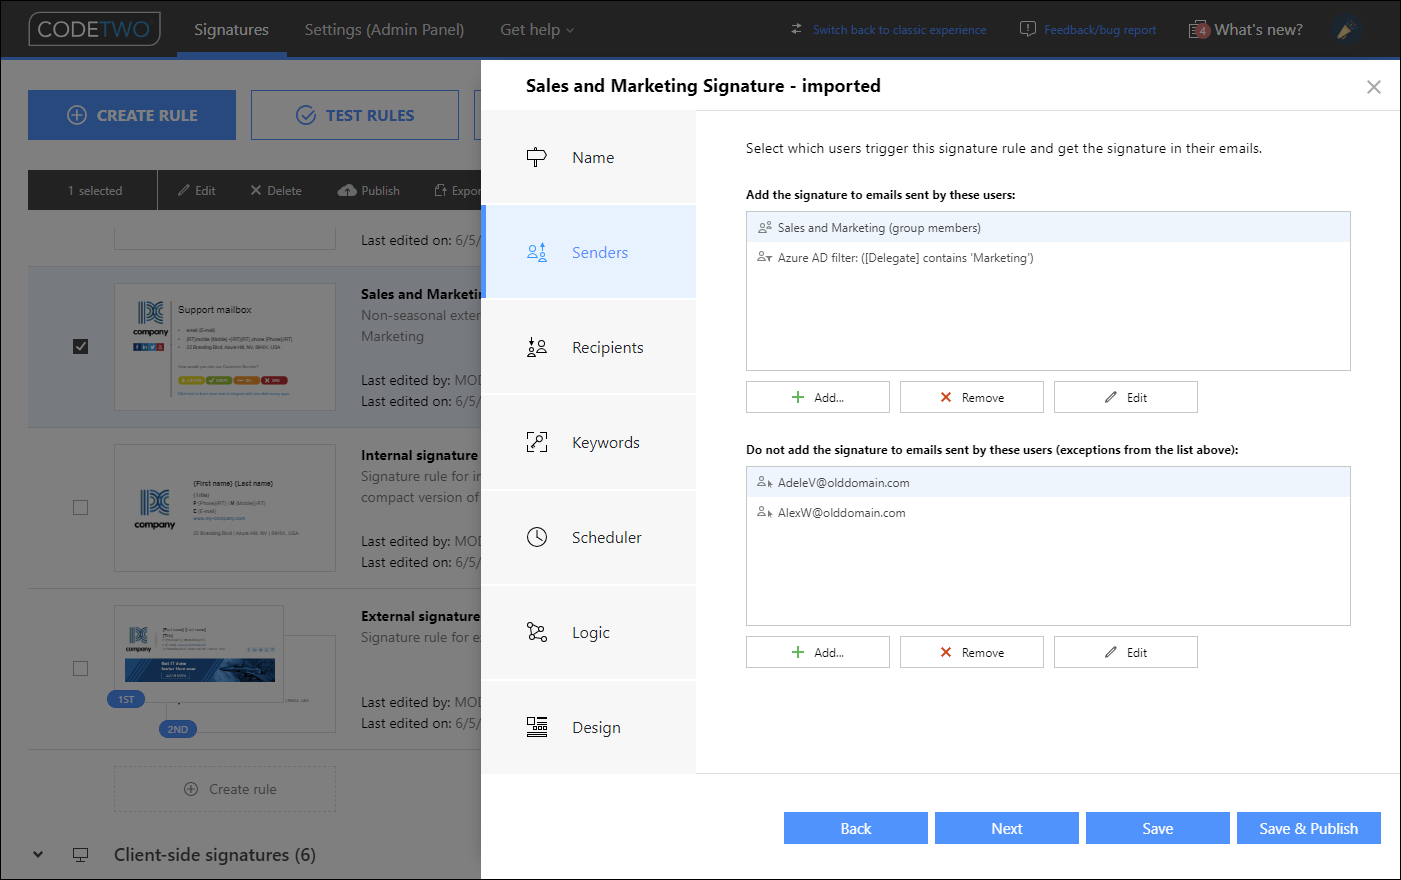This screenshot has height=880, width=1401.
Task: Open the Signatures tab
Action: [231, 30]
